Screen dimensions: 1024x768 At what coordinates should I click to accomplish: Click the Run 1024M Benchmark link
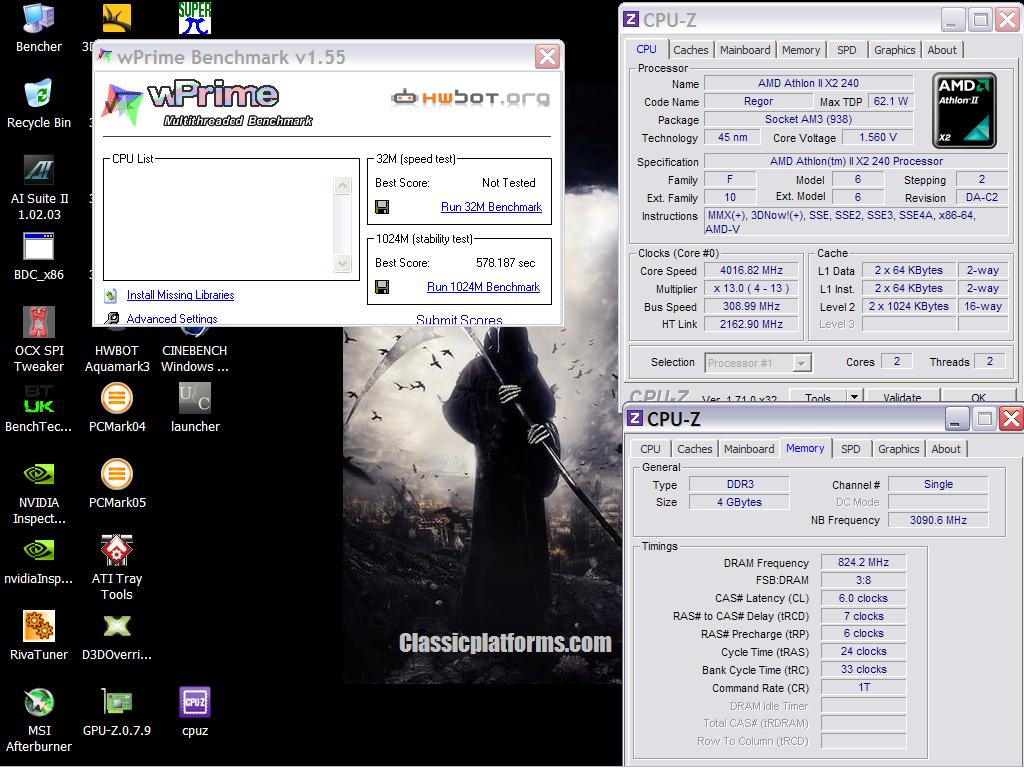tap(483, 287)
